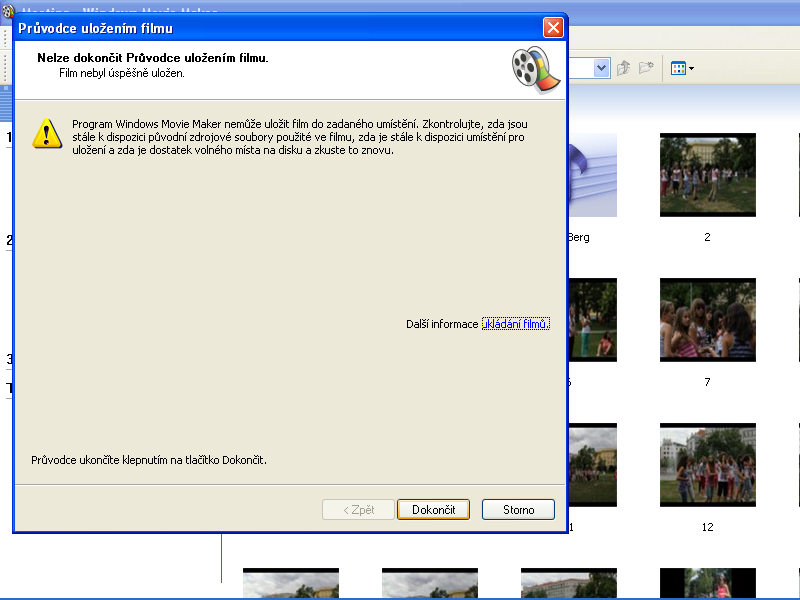The image size is (800, 600).
Task: Click the new collection folder icon
Action: [646, 67]
